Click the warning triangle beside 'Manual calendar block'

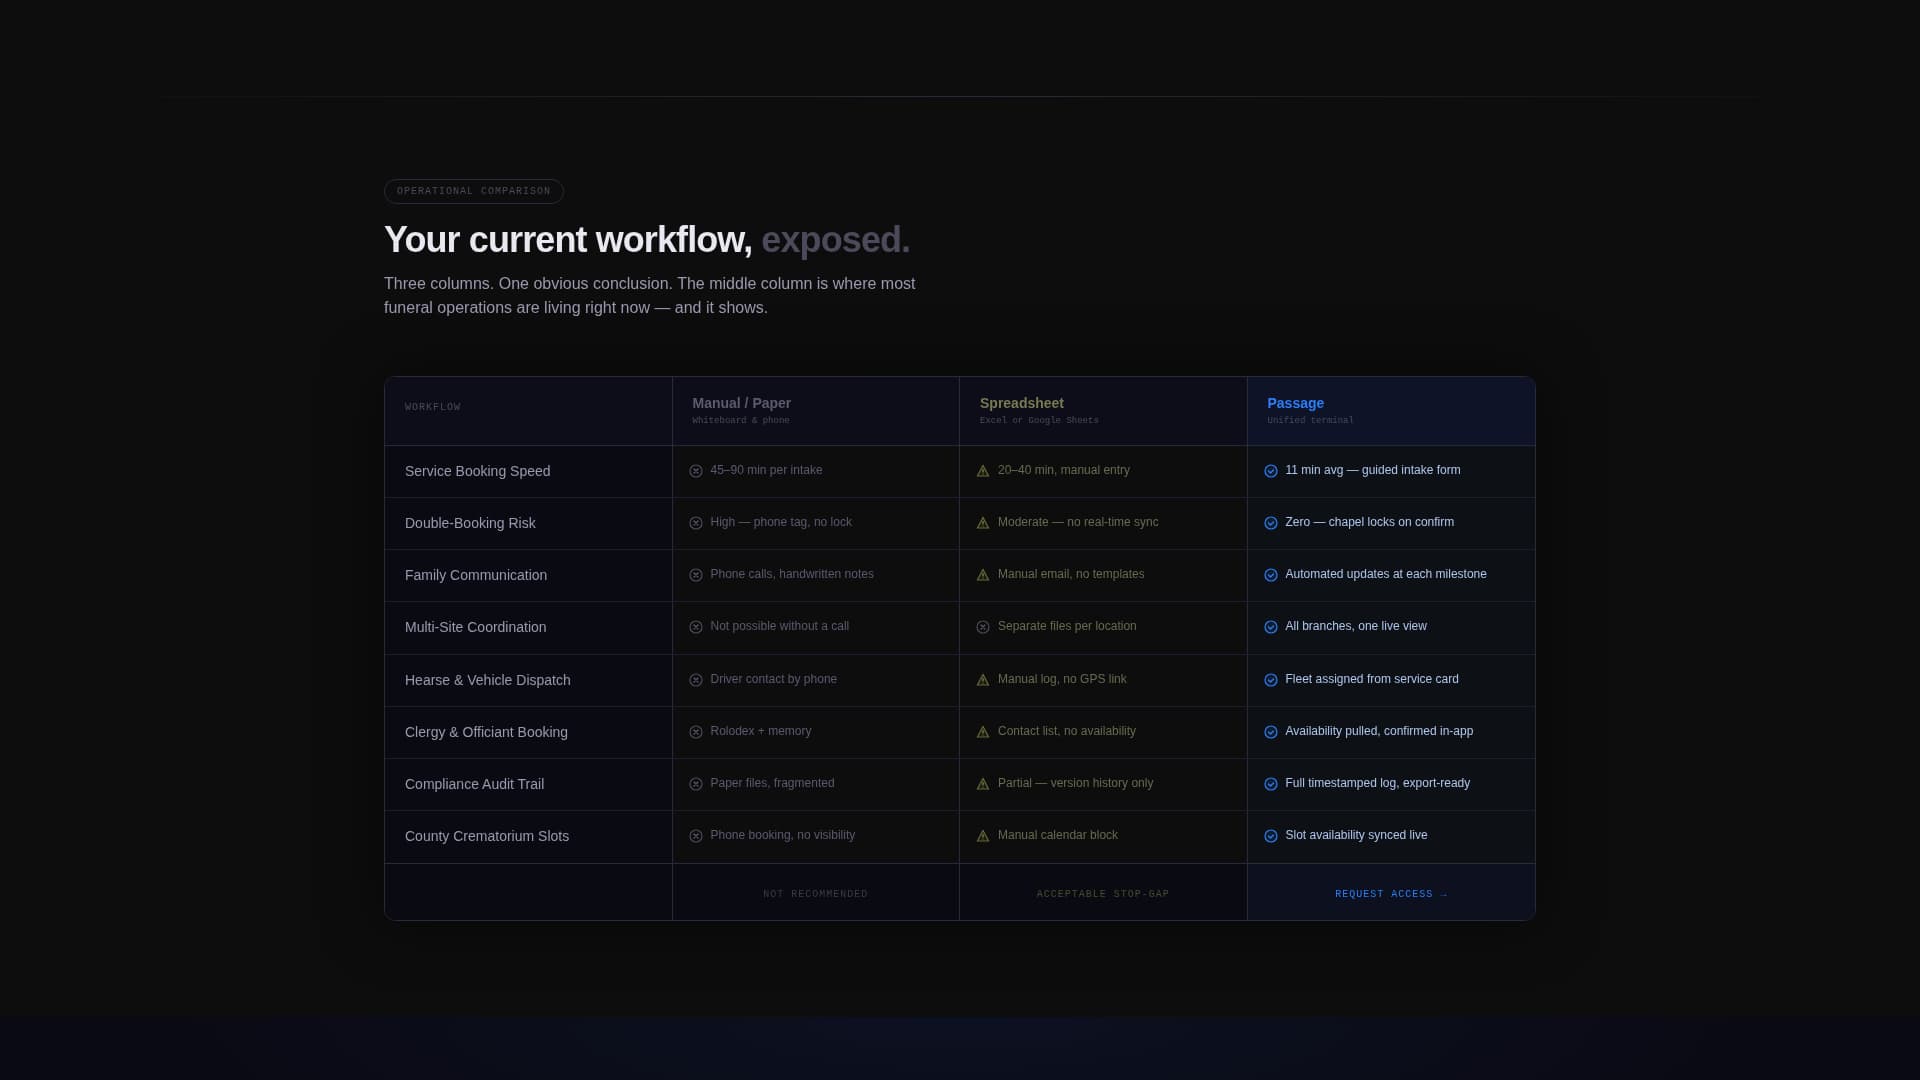983,836
